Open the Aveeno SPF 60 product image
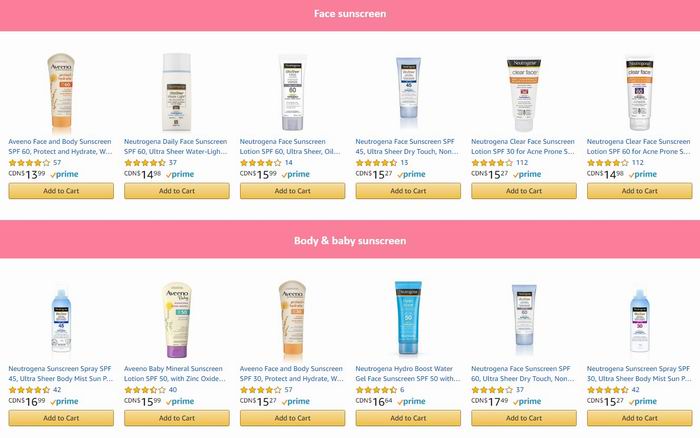 click(61, 92)
